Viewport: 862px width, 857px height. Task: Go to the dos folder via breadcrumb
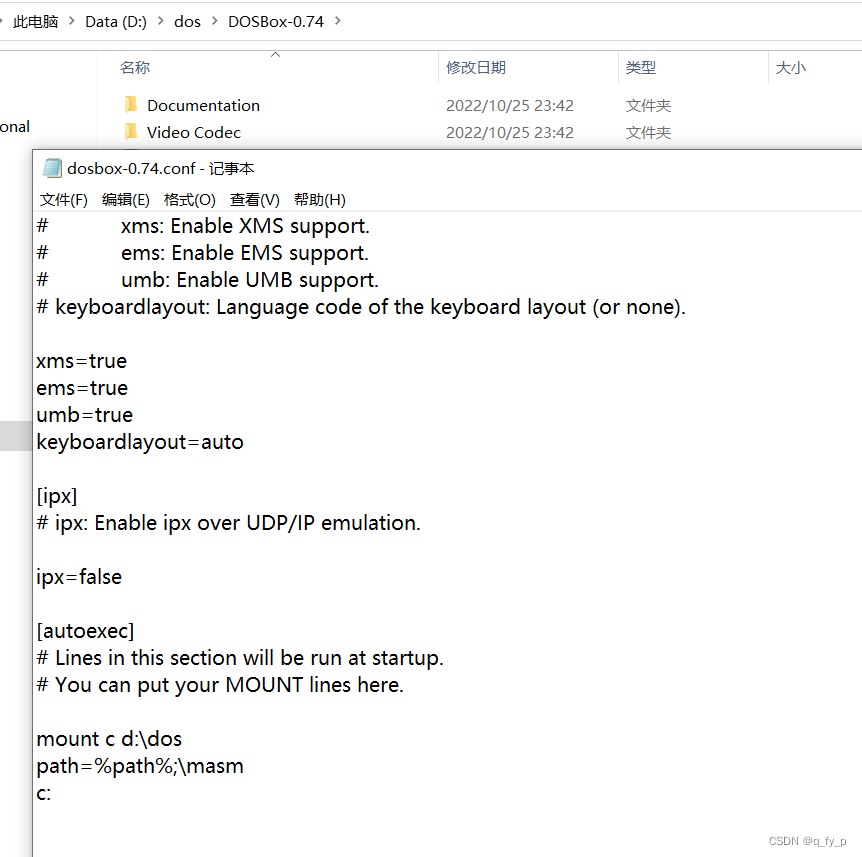pyautogui.click(x=187, y=20)
